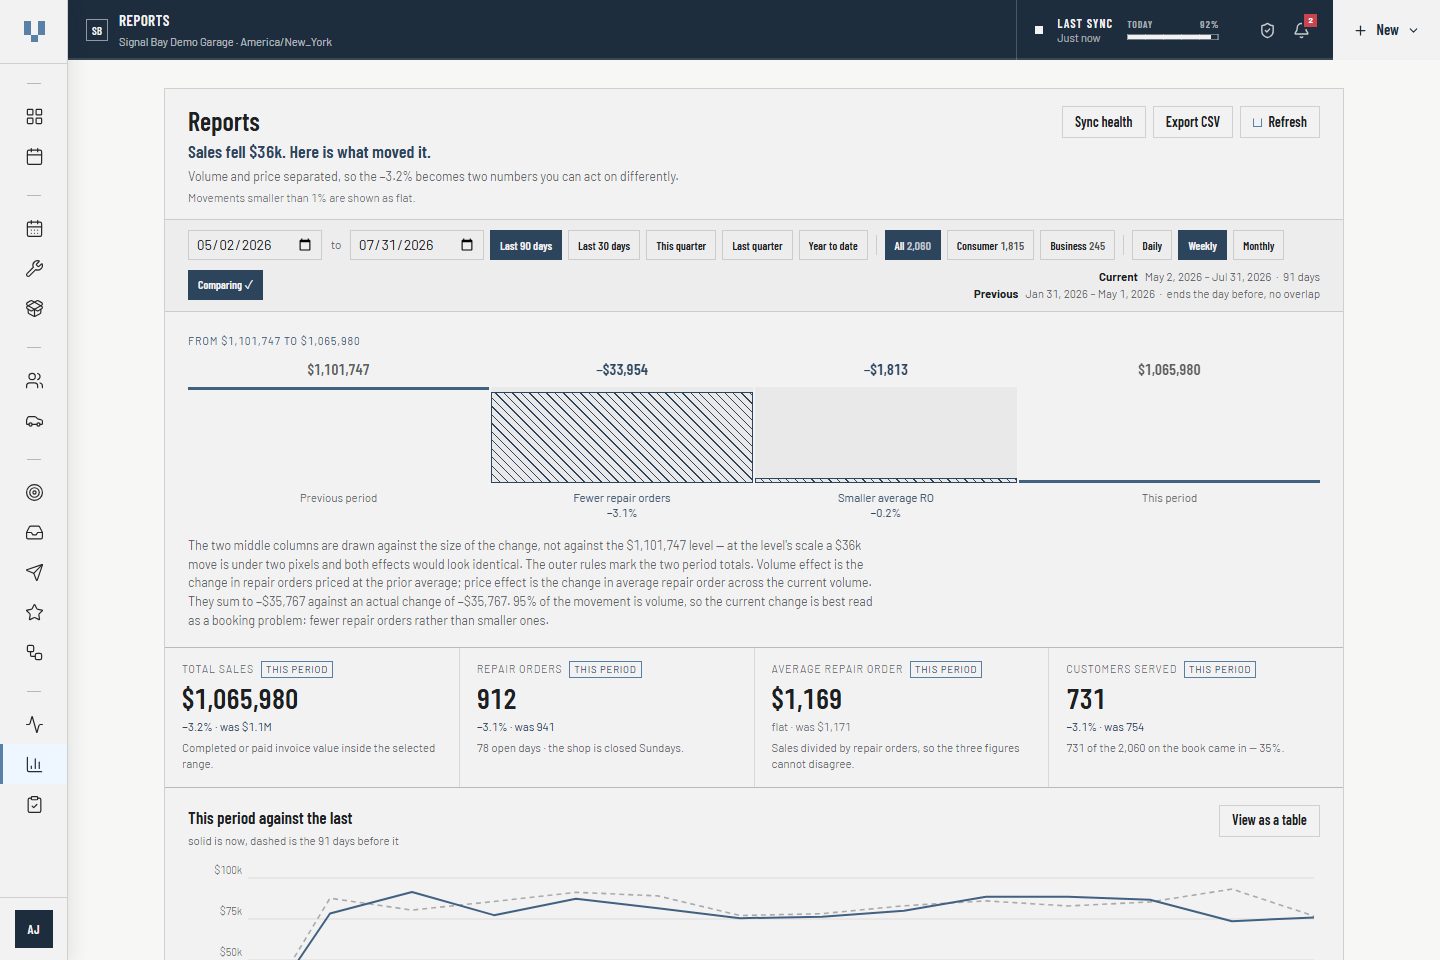Select the vehicles car icon

coord(34,421)
